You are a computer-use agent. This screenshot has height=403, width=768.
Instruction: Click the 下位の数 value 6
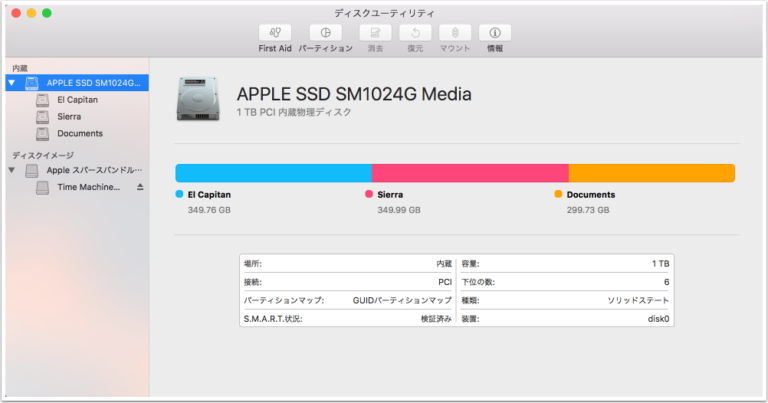(667, 282)
